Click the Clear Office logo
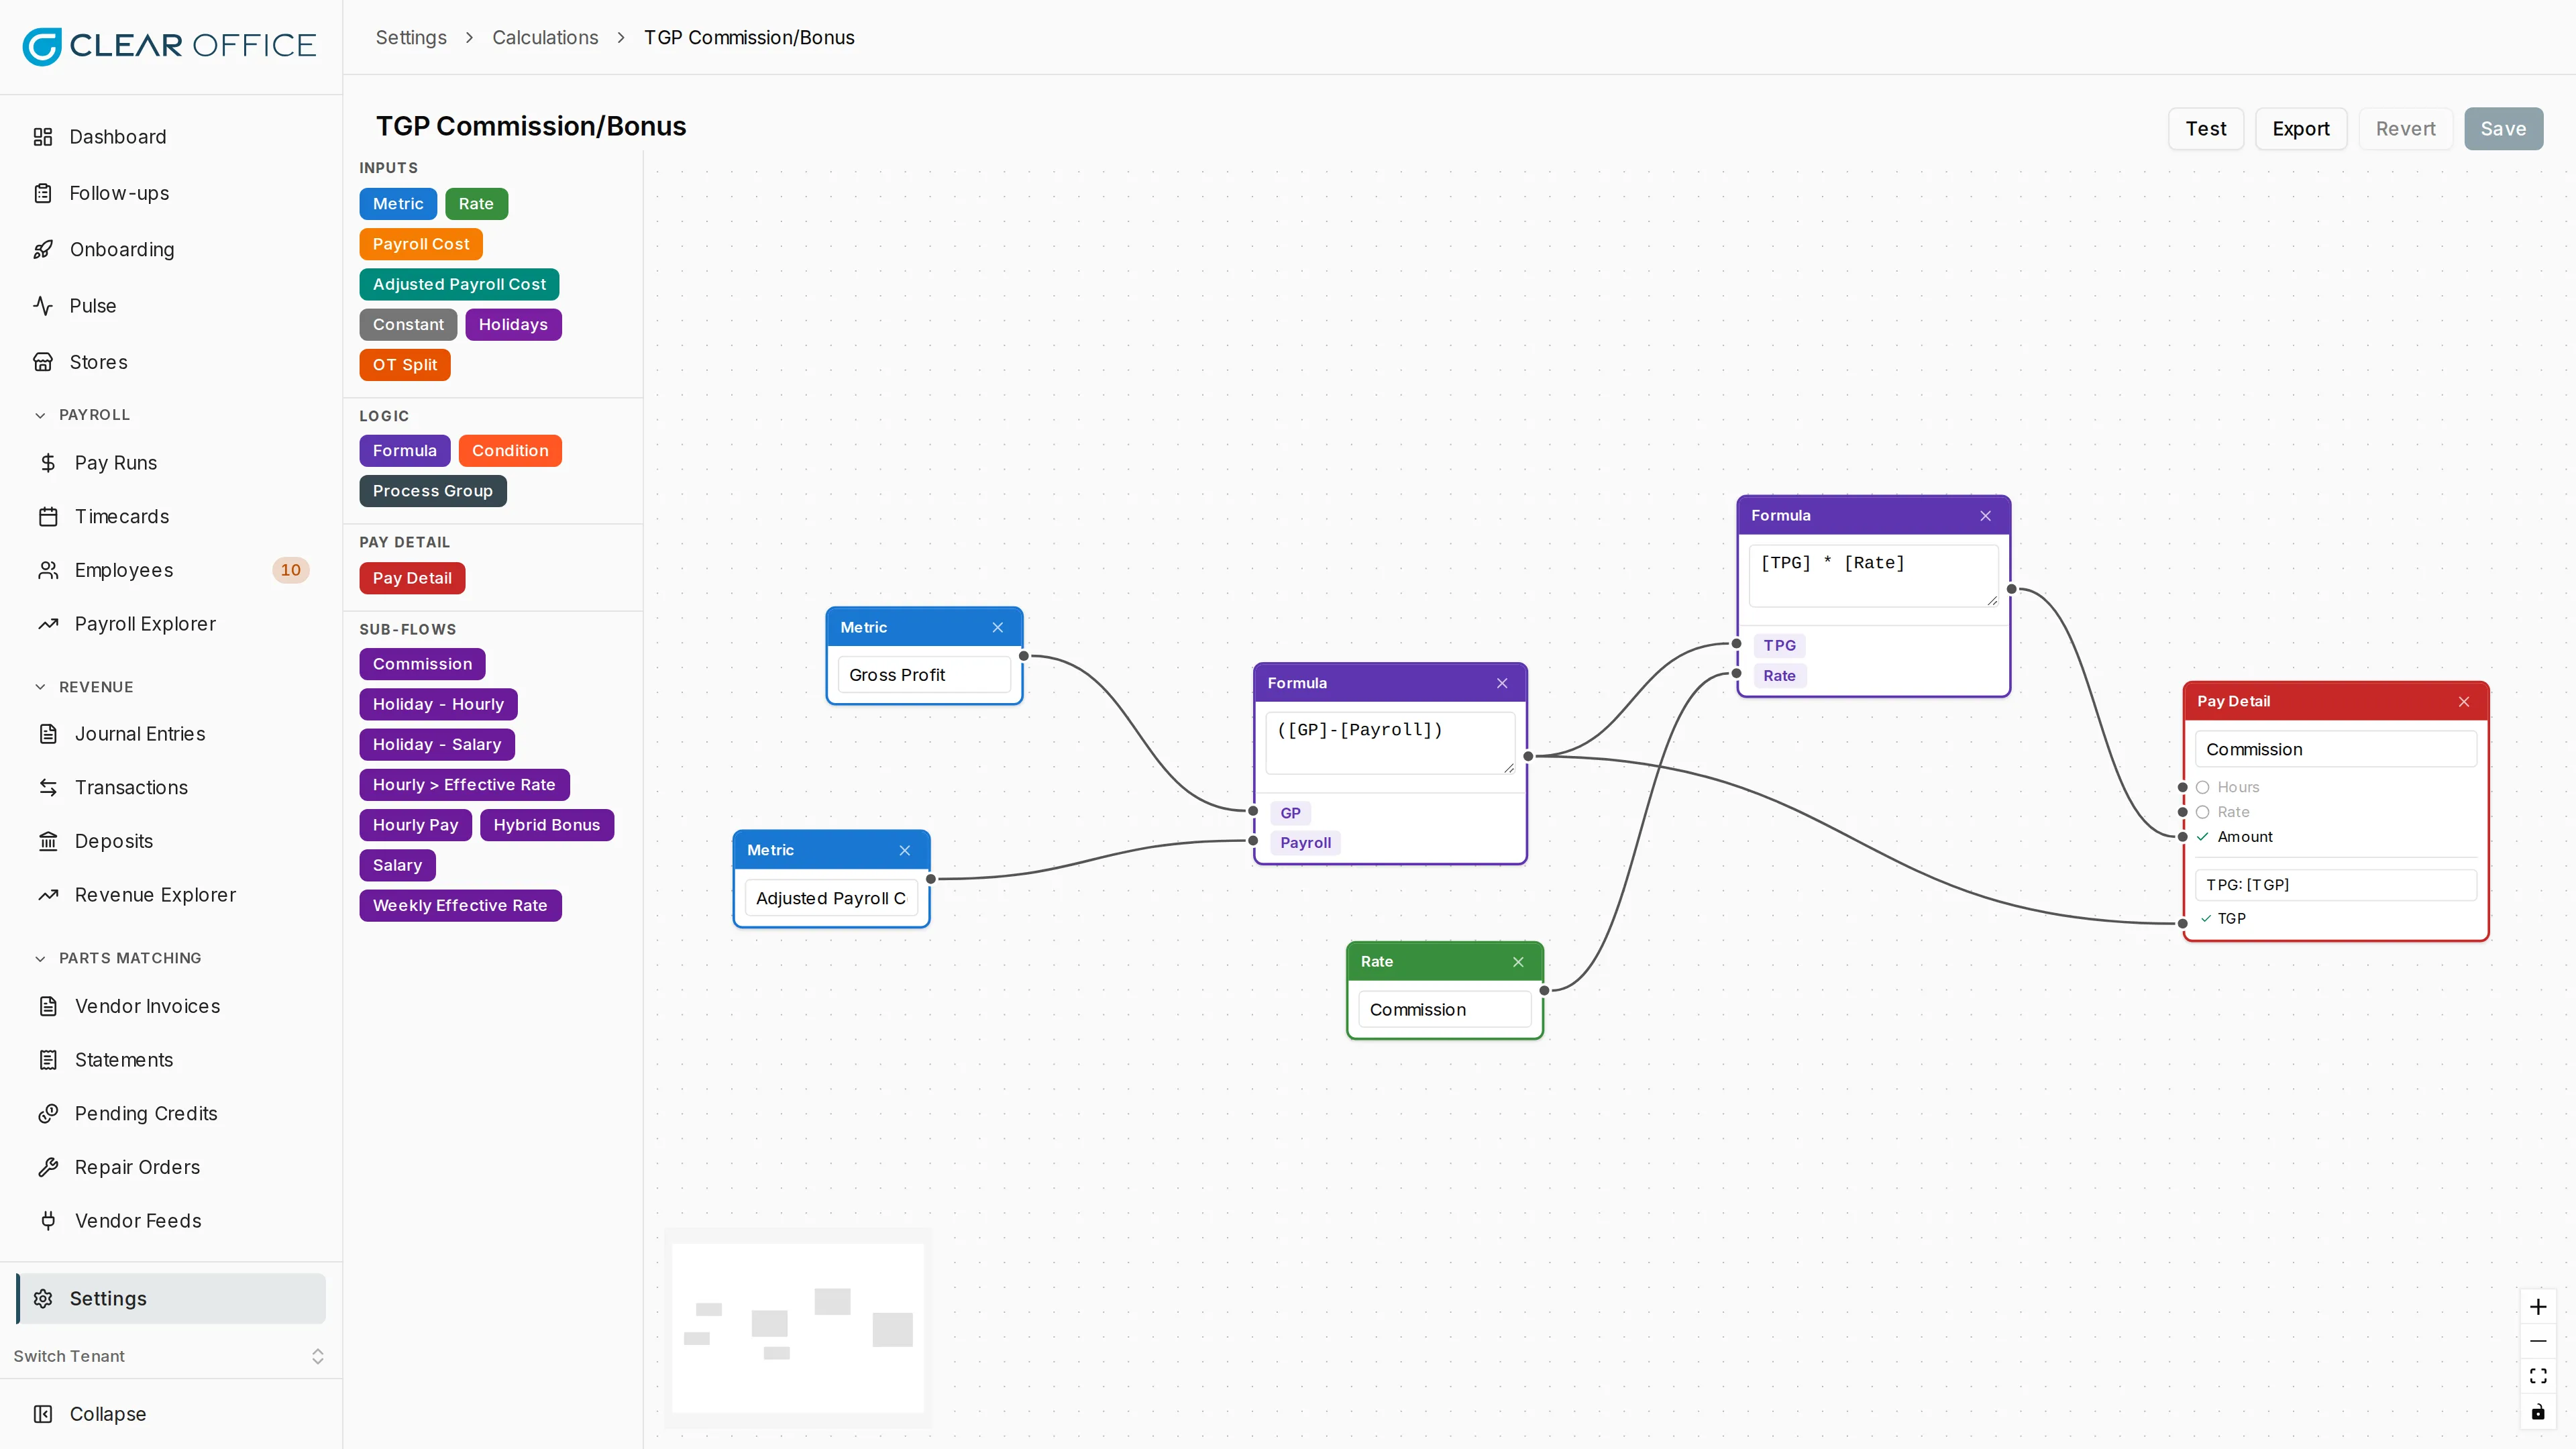 169,46
